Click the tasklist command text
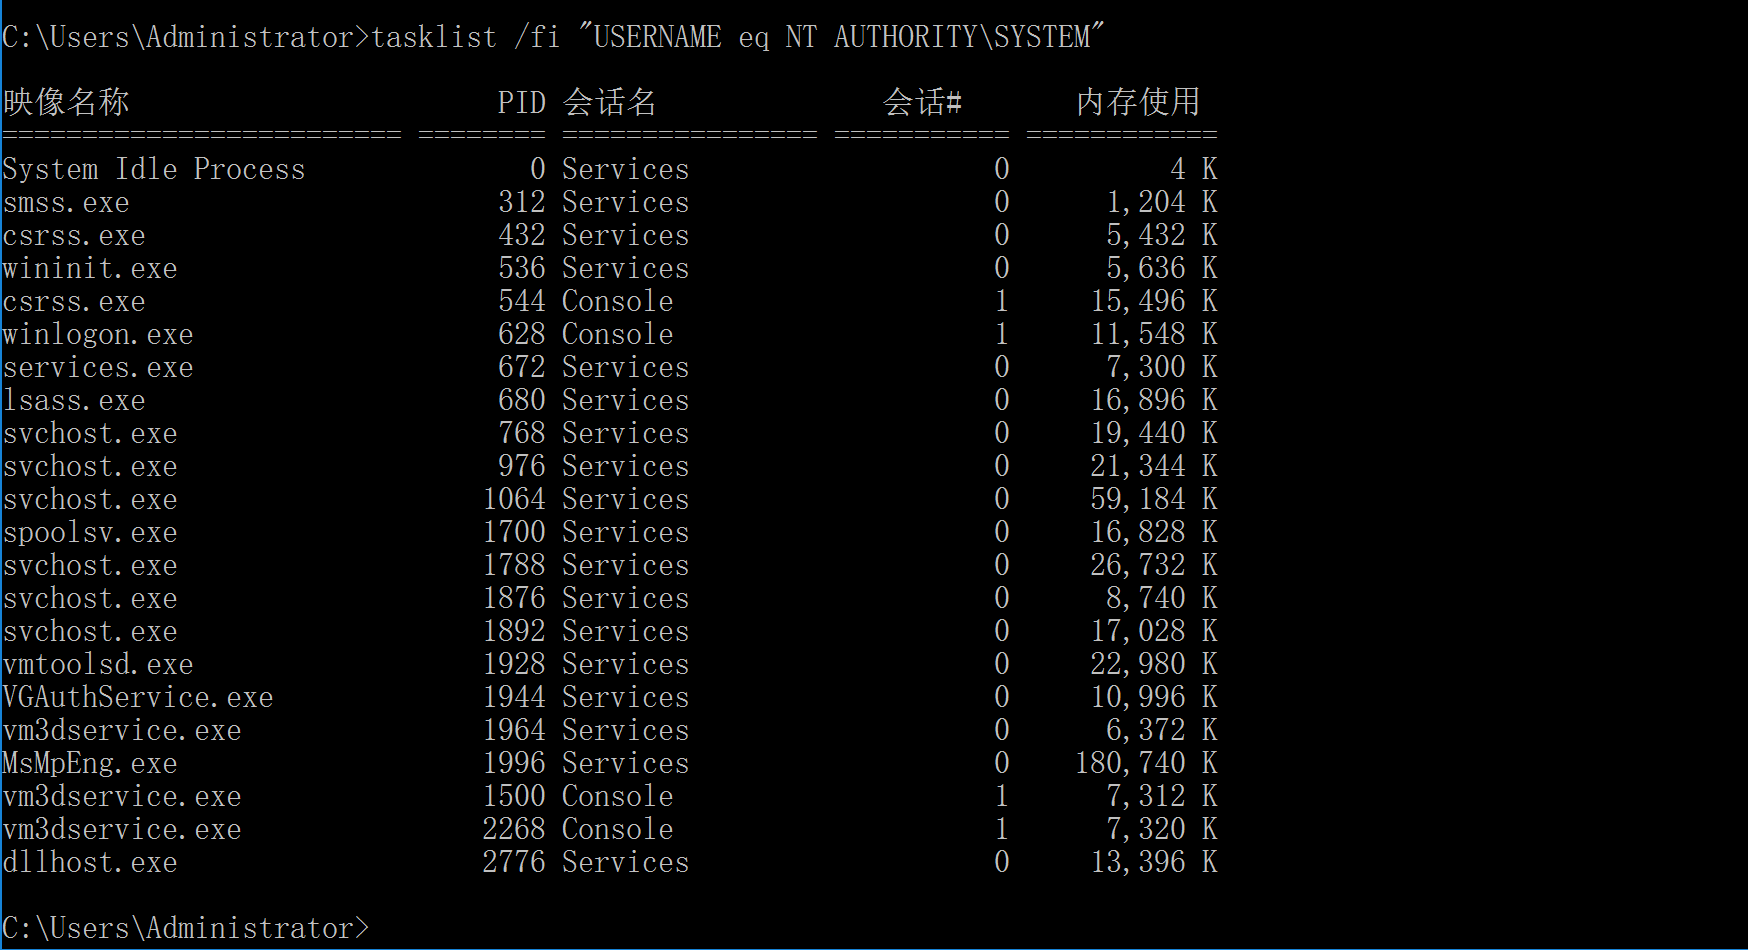This screenshot has height=950, width=1748. coord(737,37)
